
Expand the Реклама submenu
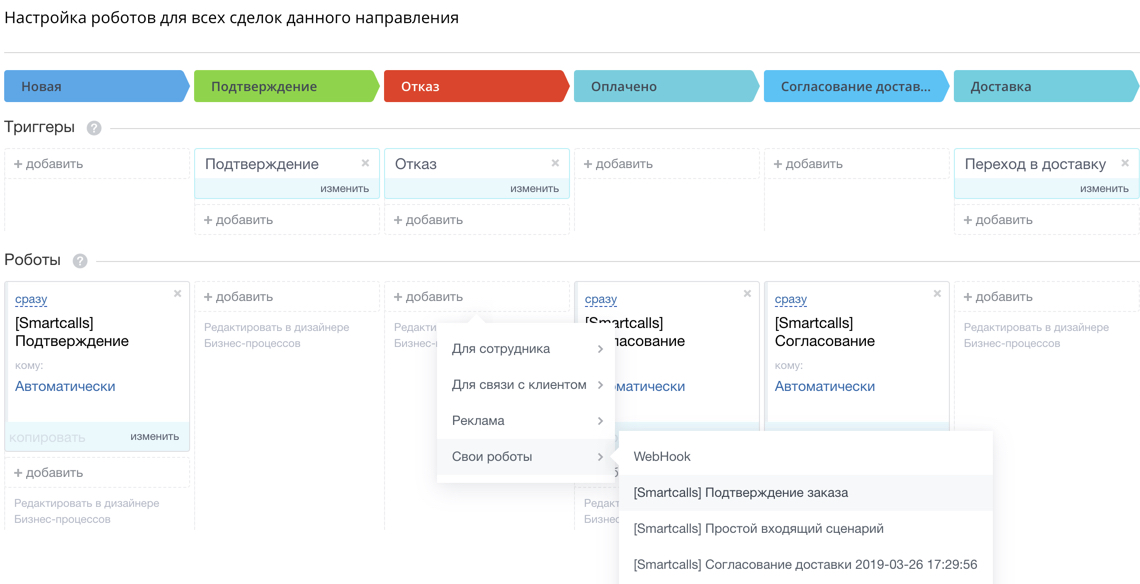tap(525, 421)
